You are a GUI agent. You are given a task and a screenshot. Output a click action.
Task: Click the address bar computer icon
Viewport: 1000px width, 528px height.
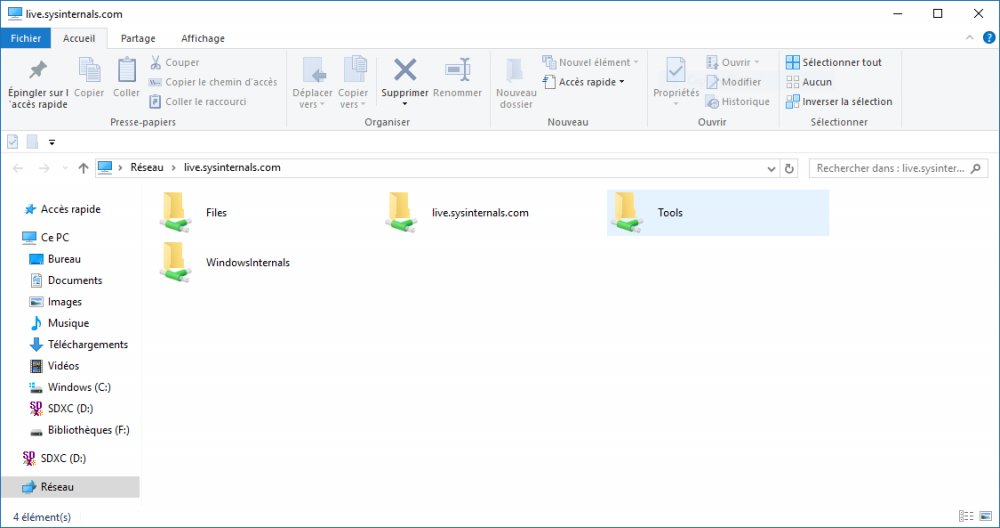click(x=105, y=168)
